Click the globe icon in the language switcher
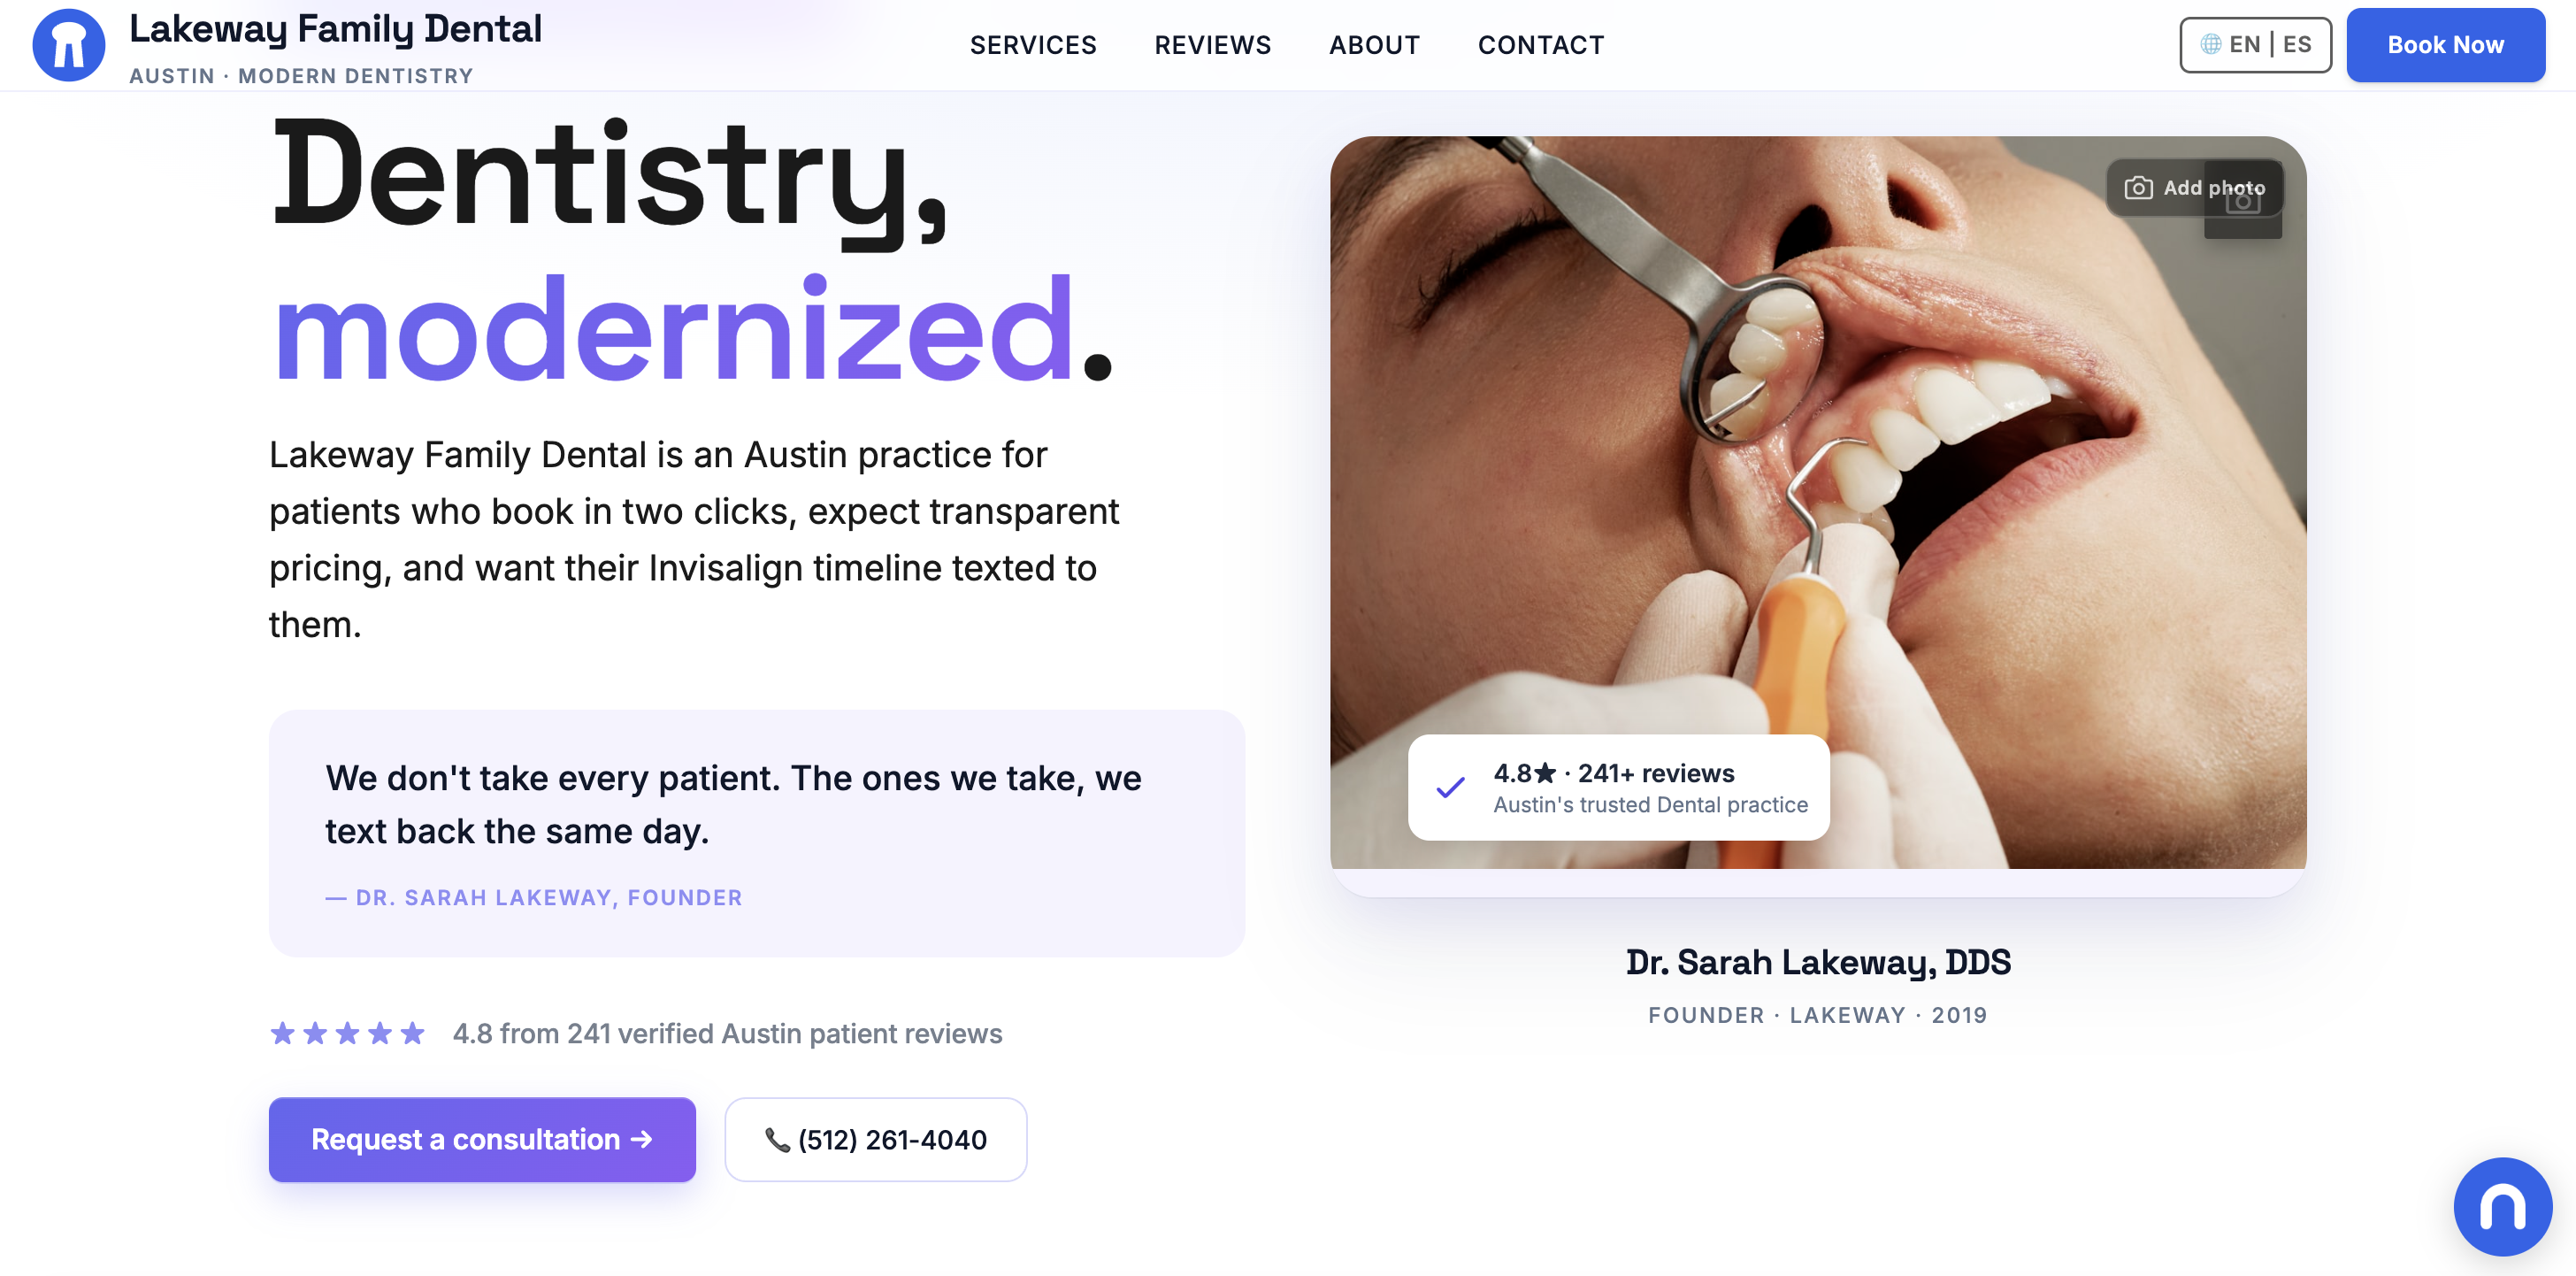Image resolution: width=2576 pixels, height=1276 pixels. click(x=2211, y=45)
